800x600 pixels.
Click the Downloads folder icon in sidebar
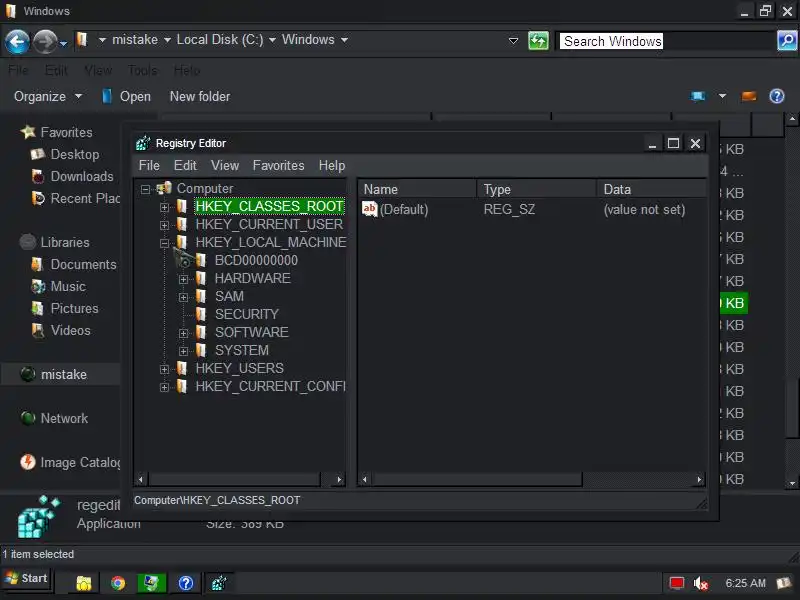tap(38, 176)
